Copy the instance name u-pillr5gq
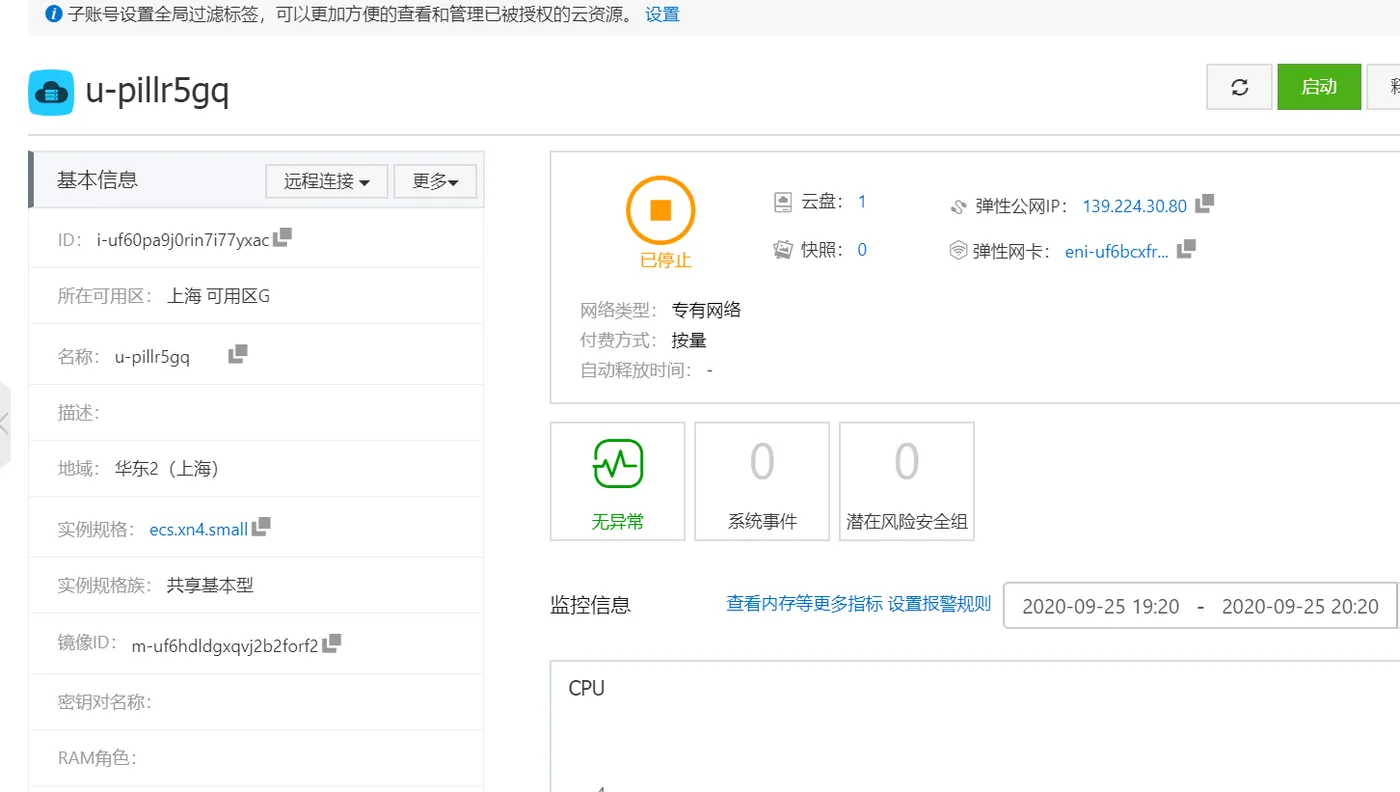This screenshot has width=1400, height=792. coord(237,352)
